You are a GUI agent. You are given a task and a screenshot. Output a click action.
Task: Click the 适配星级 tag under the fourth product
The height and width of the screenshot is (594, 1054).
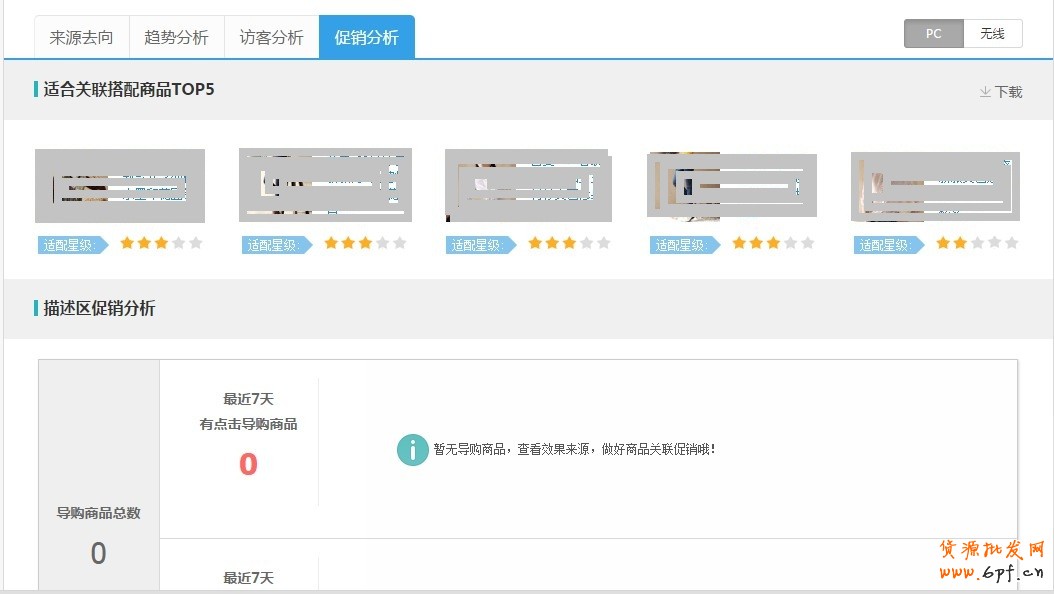[687, 243]
